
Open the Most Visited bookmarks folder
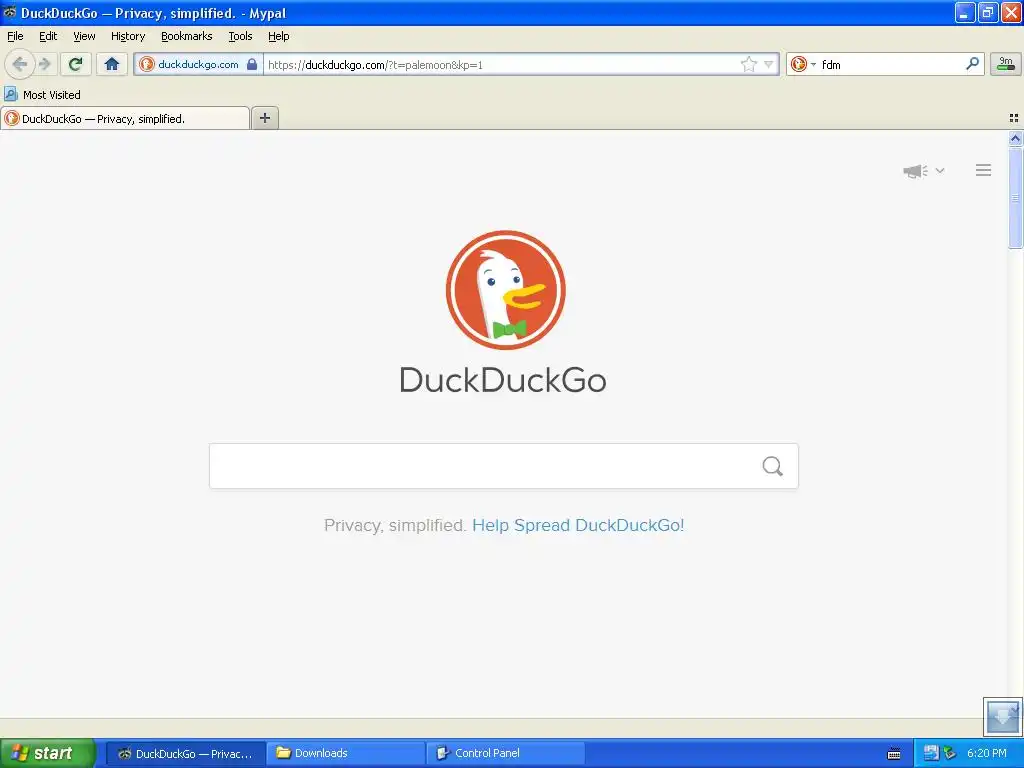click(43, 95)
